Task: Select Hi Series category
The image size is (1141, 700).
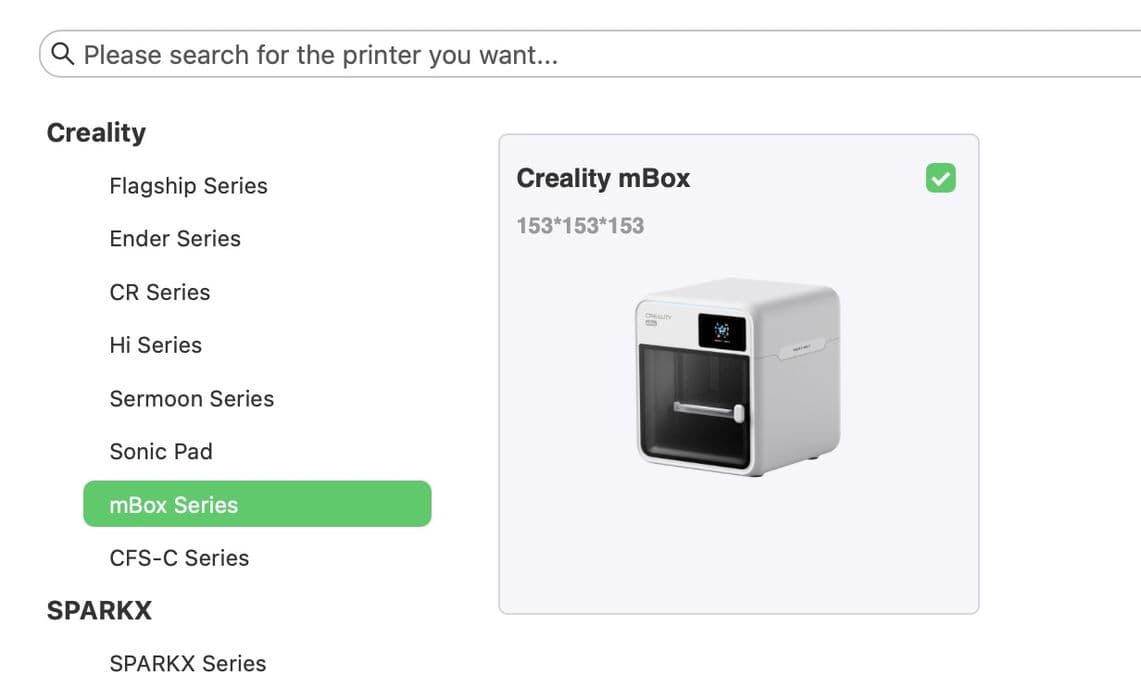Action: [155, 345]
